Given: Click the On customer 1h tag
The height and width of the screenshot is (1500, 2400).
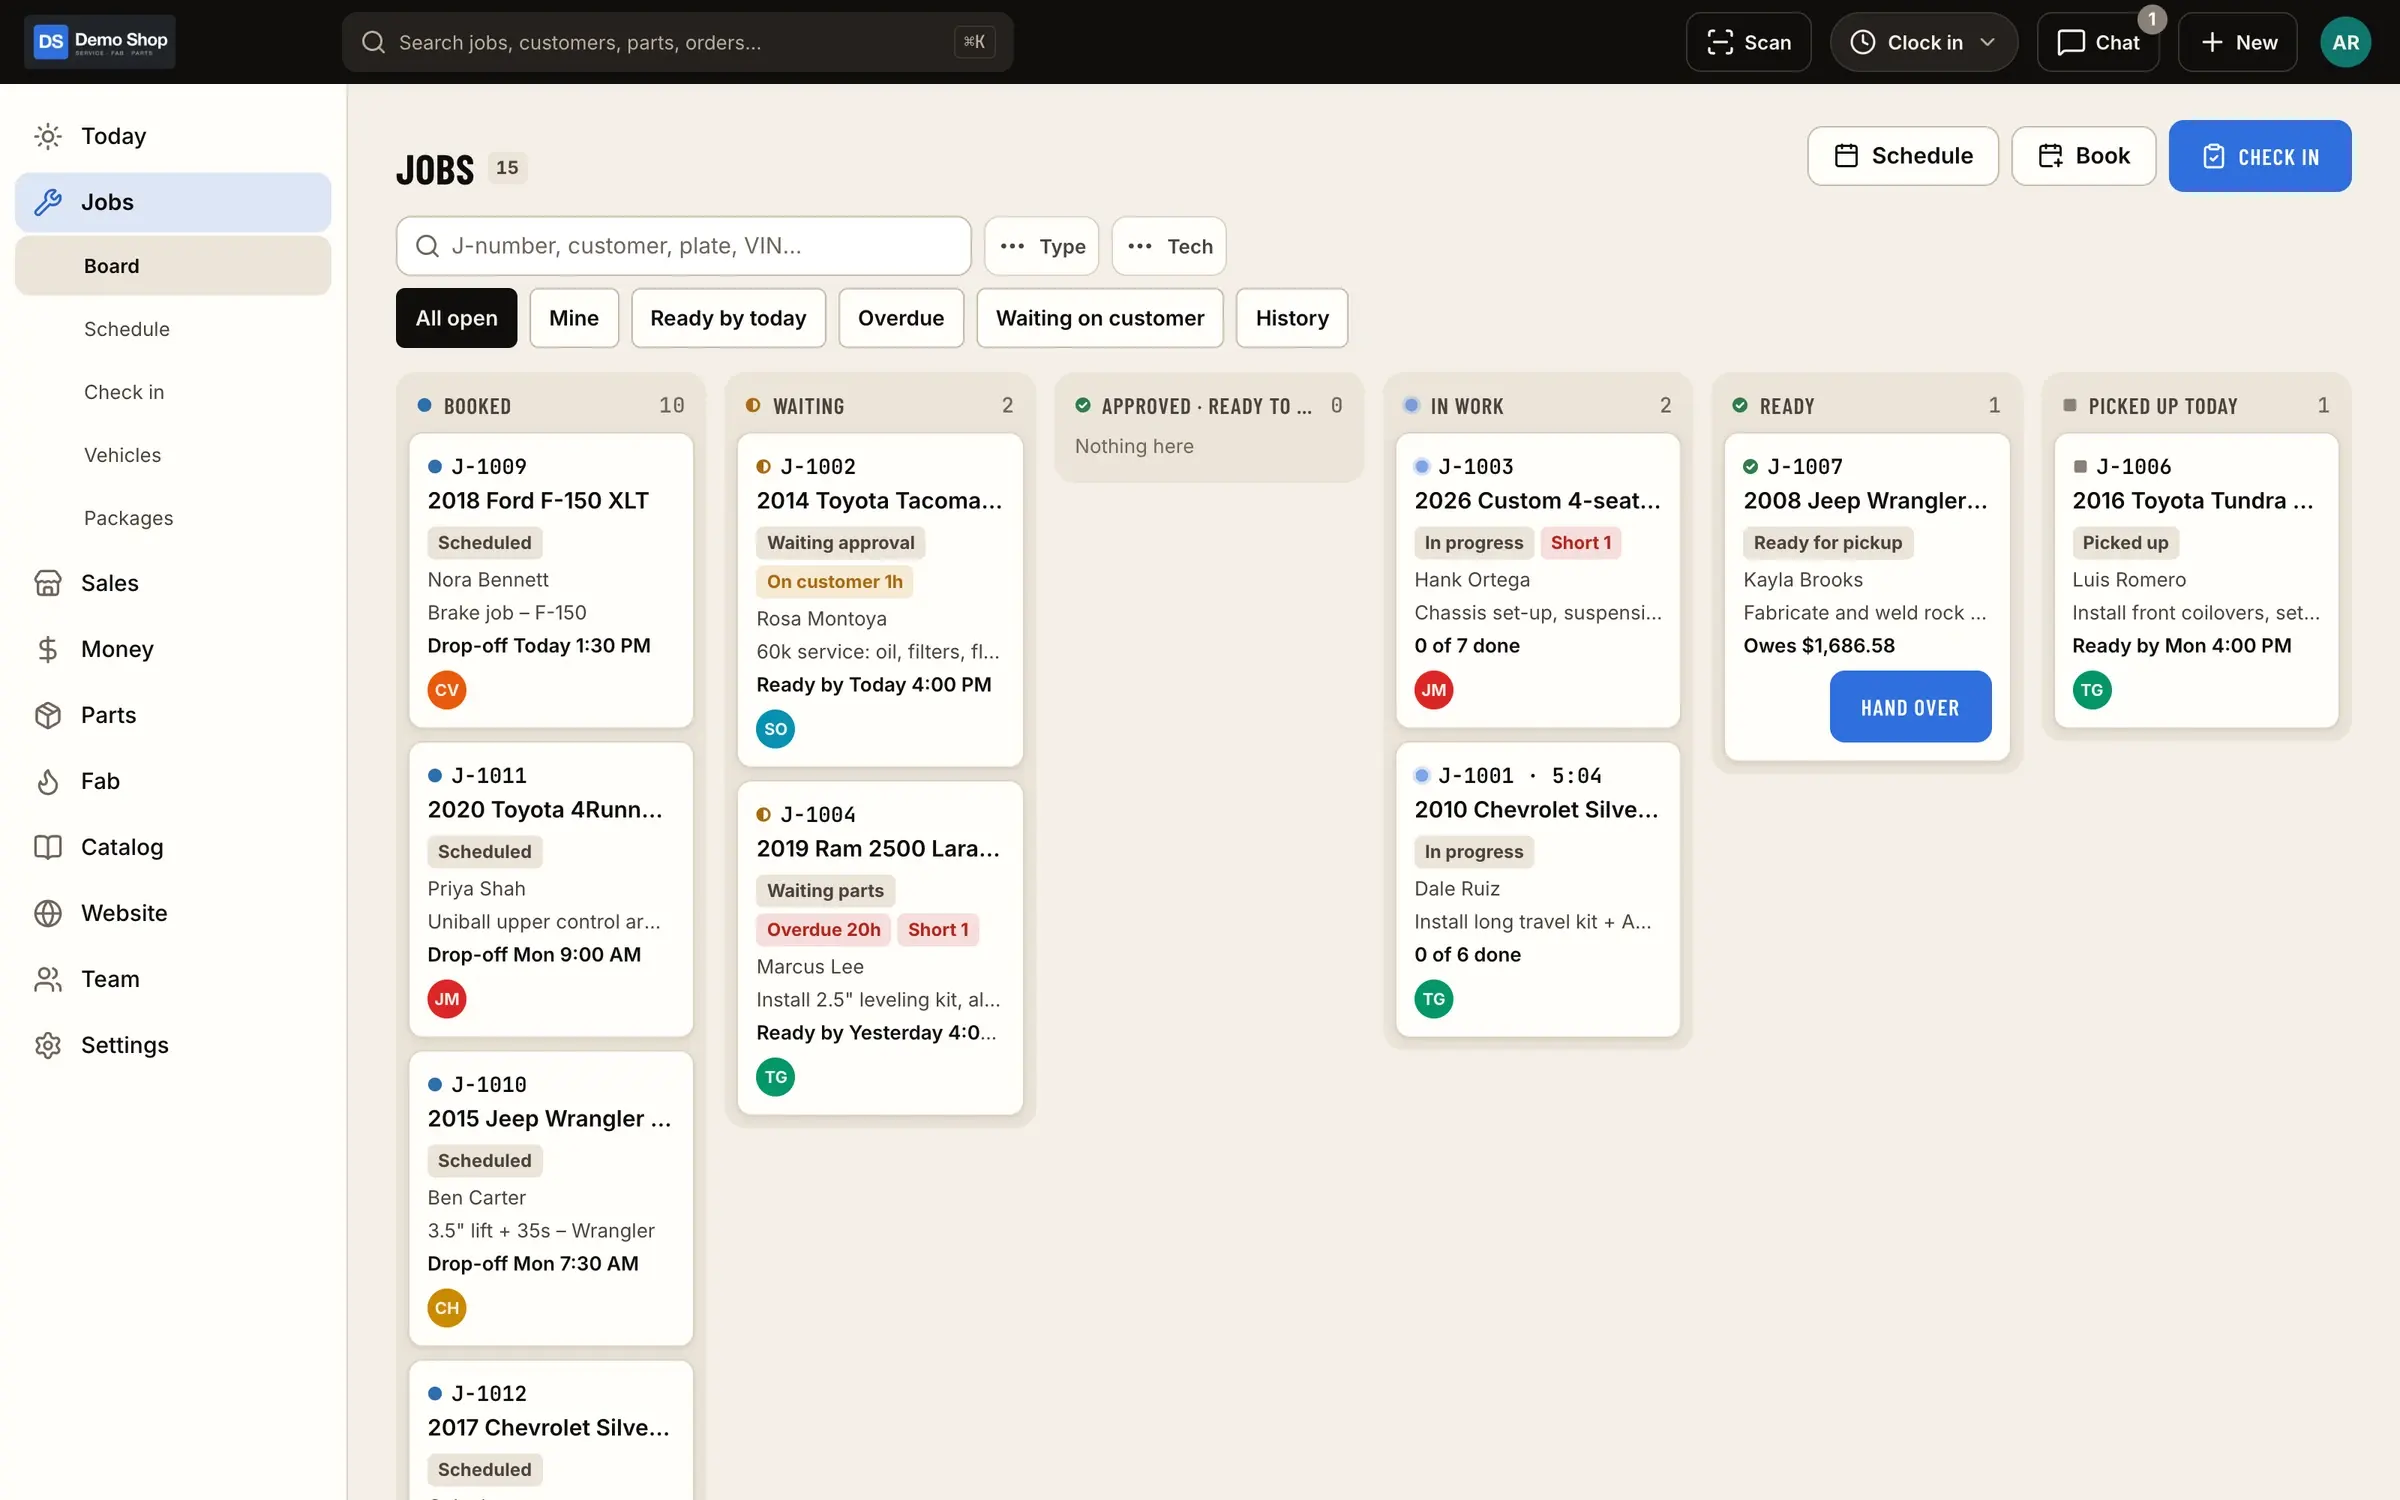Looking at the screenshot, I should (834, 582).
